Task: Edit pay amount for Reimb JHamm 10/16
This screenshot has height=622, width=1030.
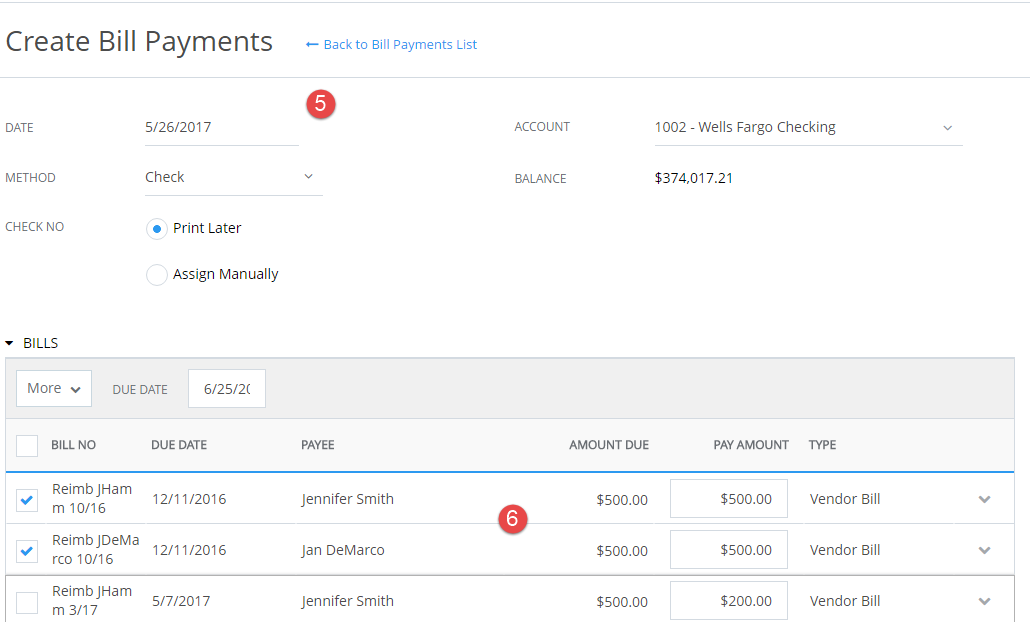Action: coord(728,499)
